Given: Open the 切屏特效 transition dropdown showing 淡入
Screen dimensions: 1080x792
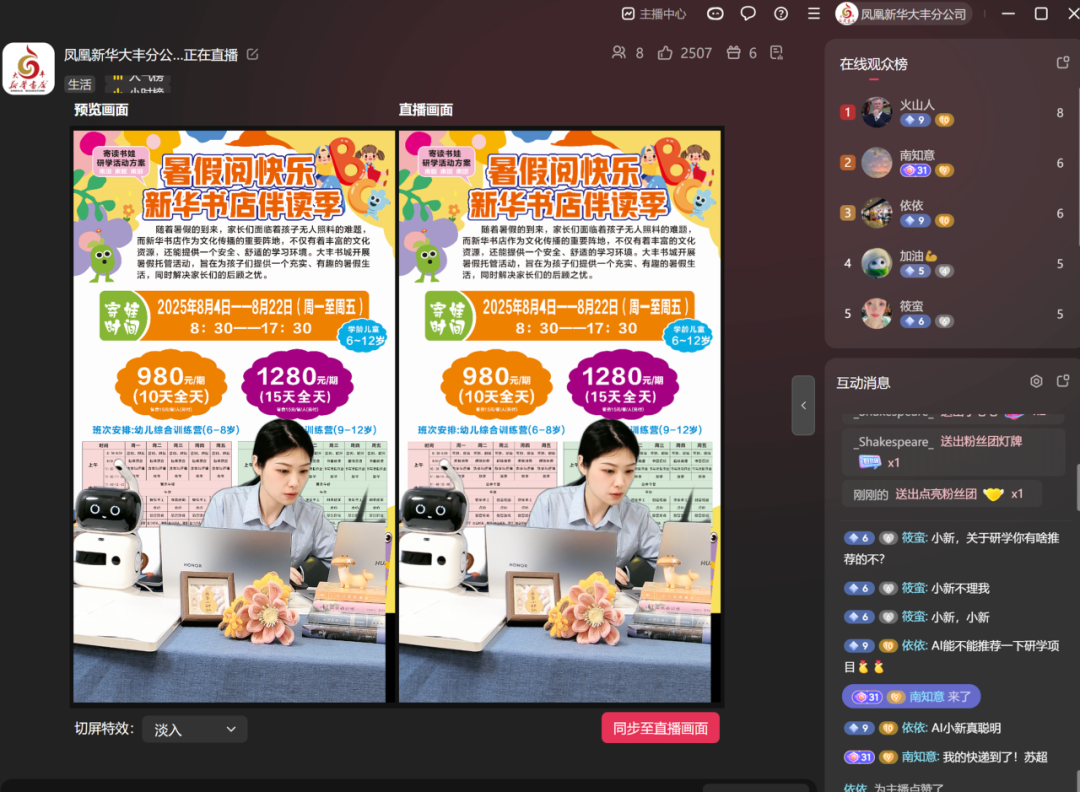Looking at the screenshot, I should tap(194, 729).
